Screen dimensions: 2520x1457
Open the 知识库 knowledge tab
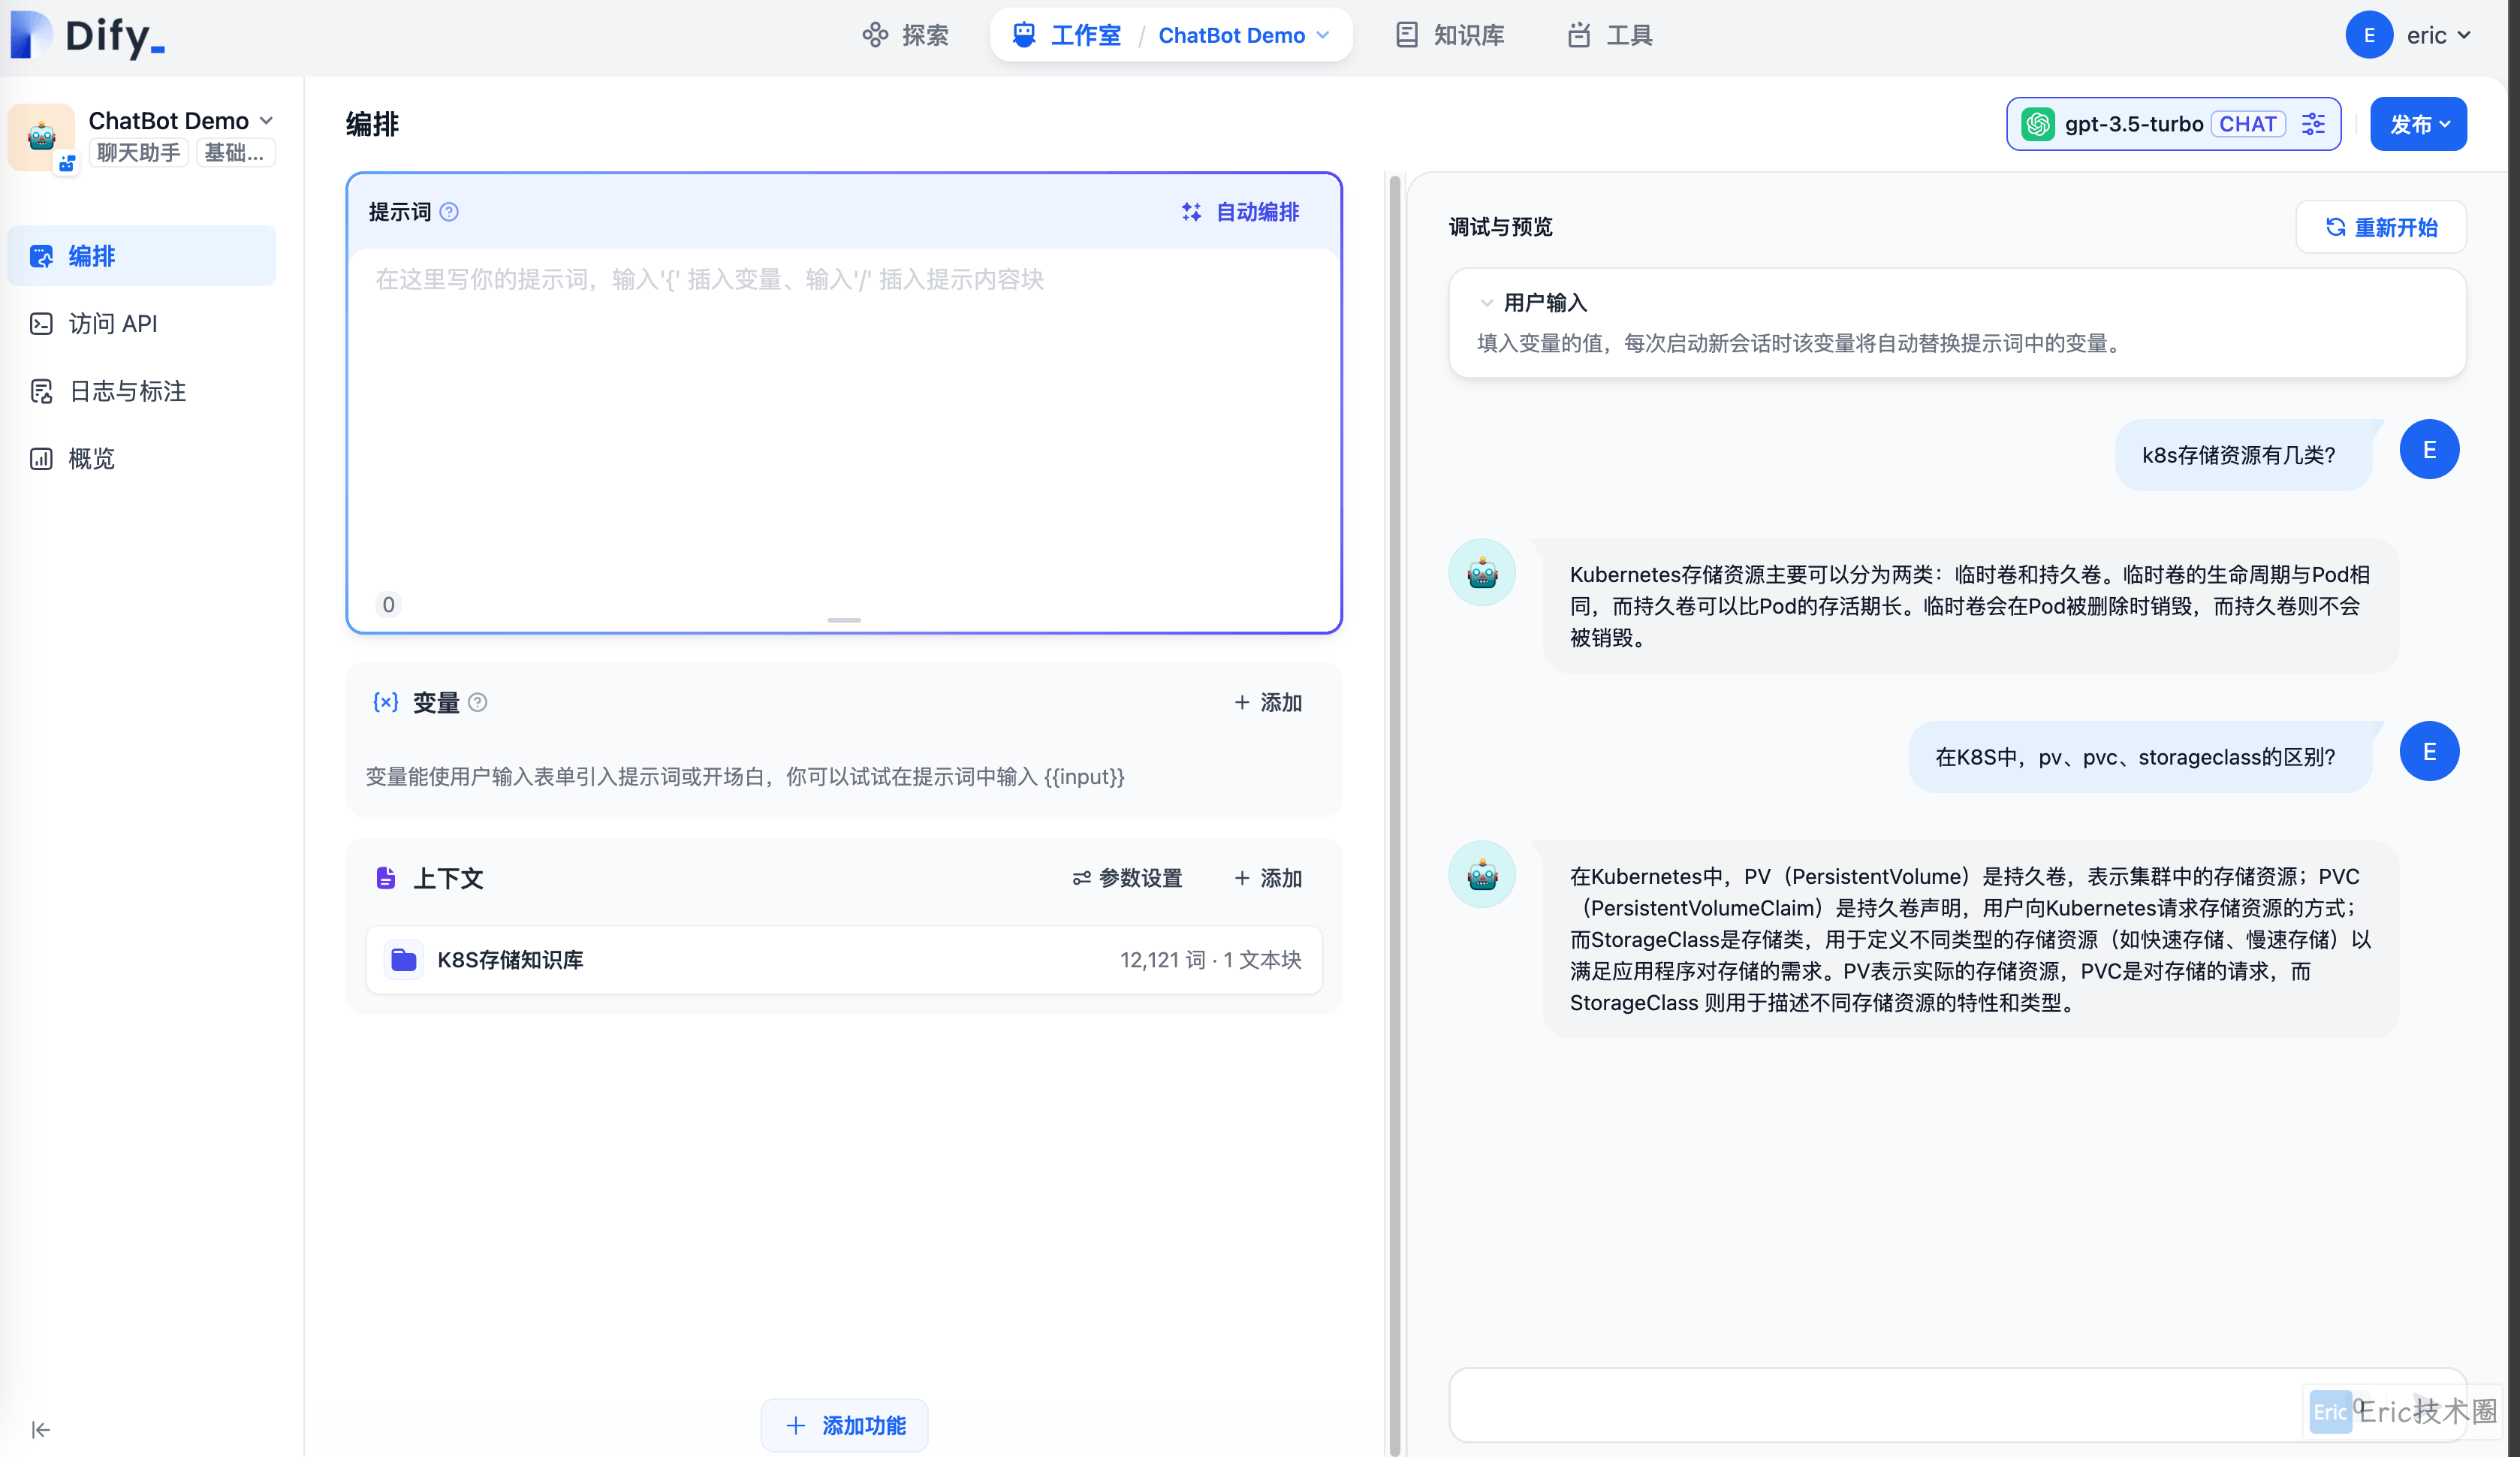point(1450,35)
